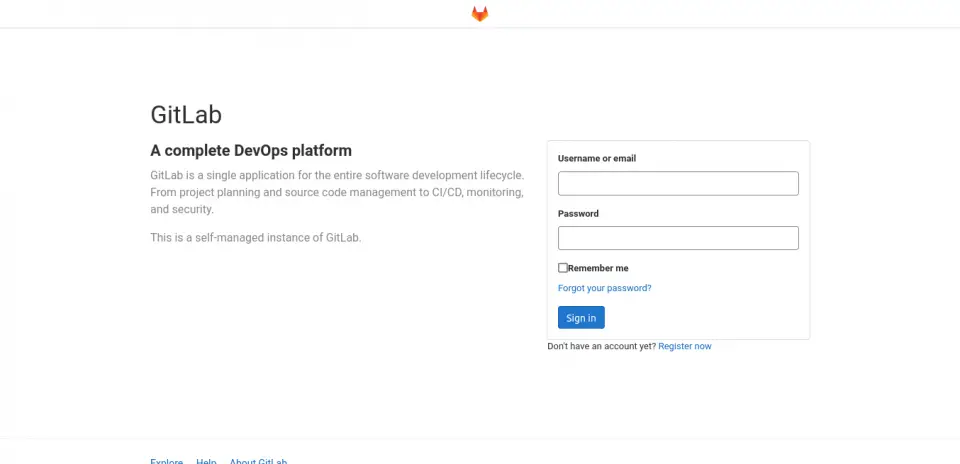
Task: Click the 'Username or email' label
Action: [x=597, y=158]
